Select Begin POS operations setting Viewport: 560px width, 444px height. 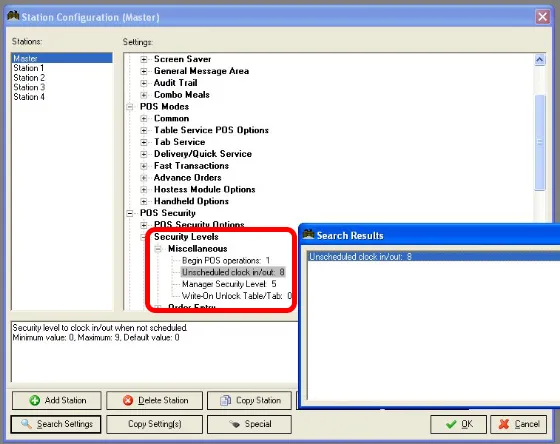(226, 260)
